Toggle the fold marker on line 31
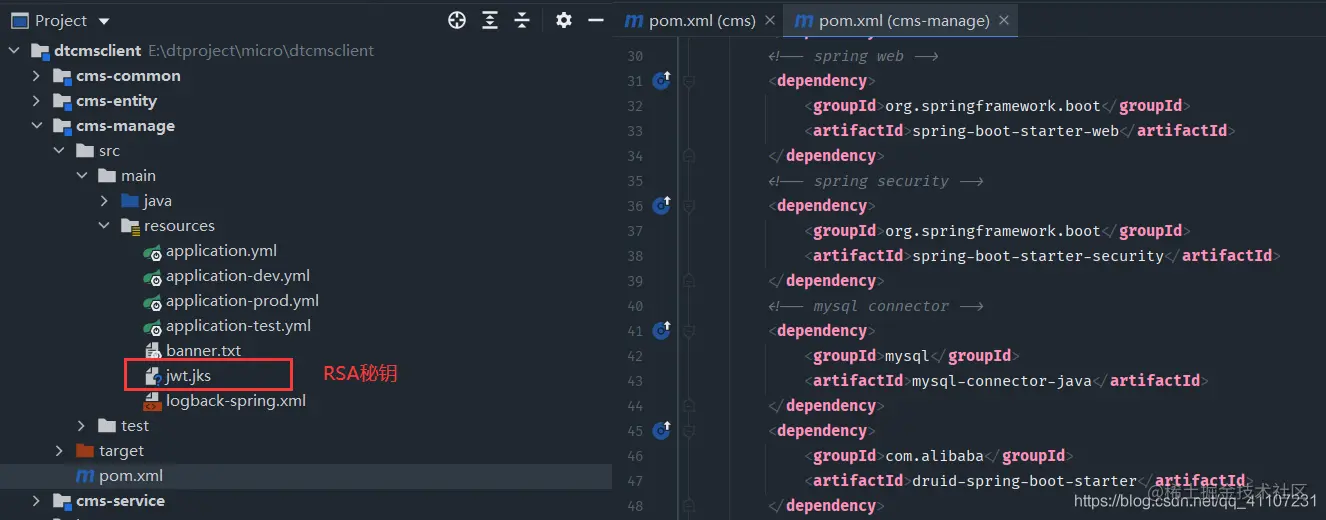This screenshot has width=1326, height=520. point(688,81)
